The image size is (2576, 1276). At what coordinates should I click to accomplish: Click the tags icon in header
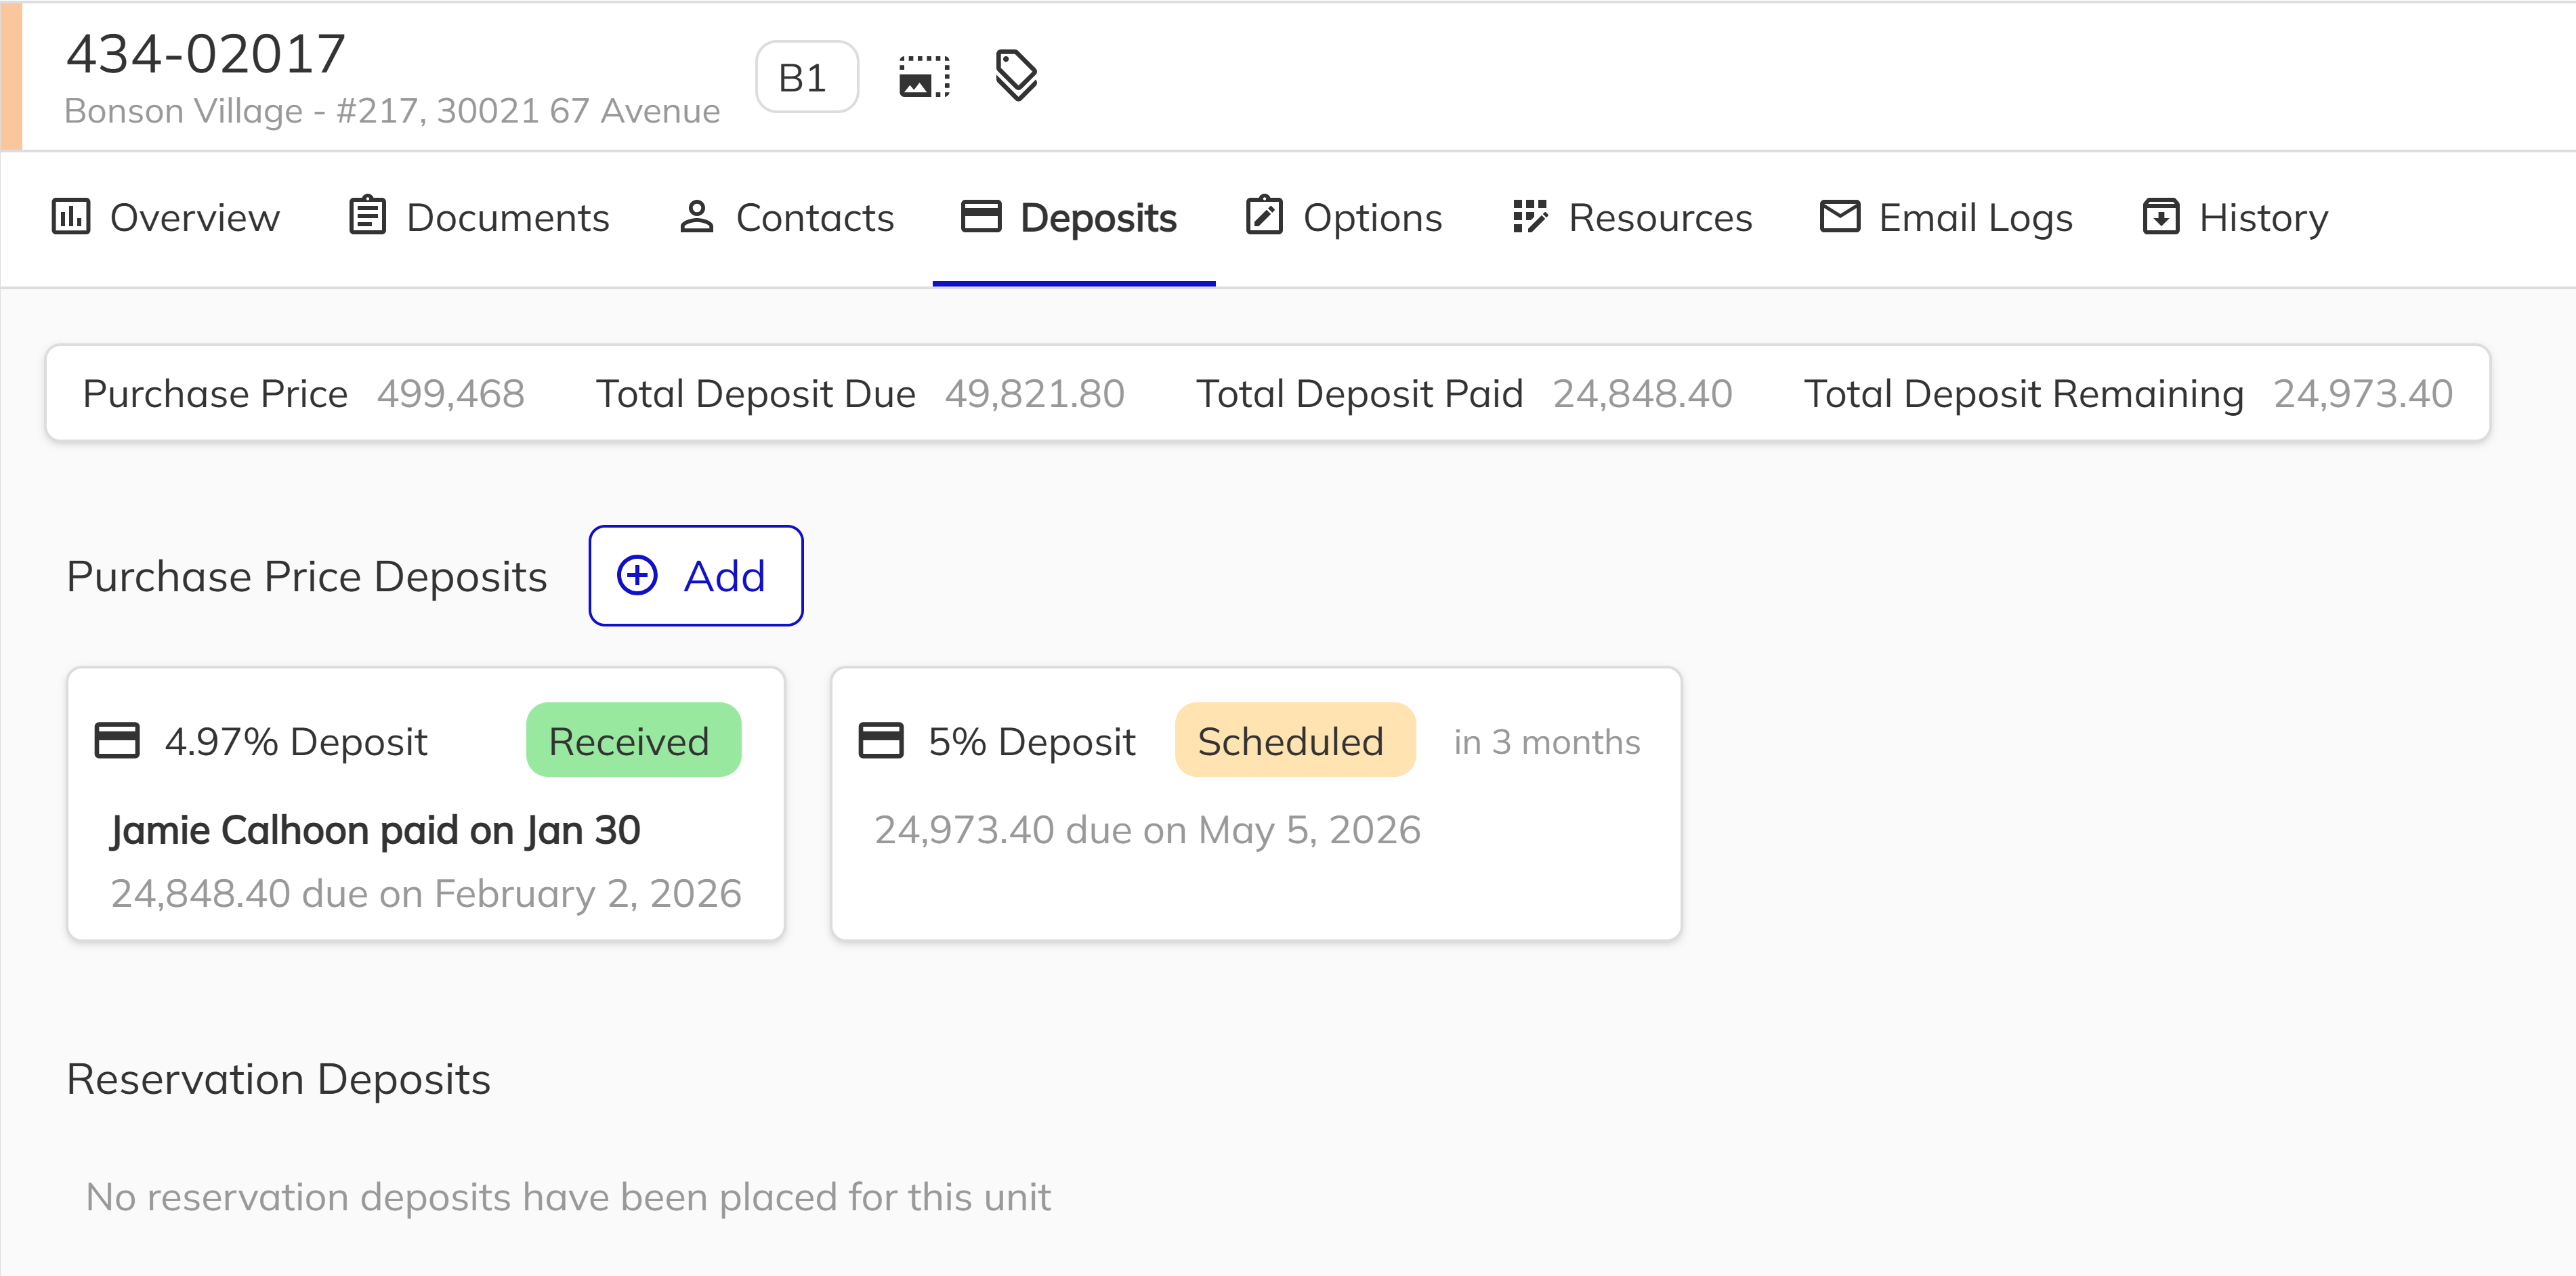click(x=1016, y=76)
